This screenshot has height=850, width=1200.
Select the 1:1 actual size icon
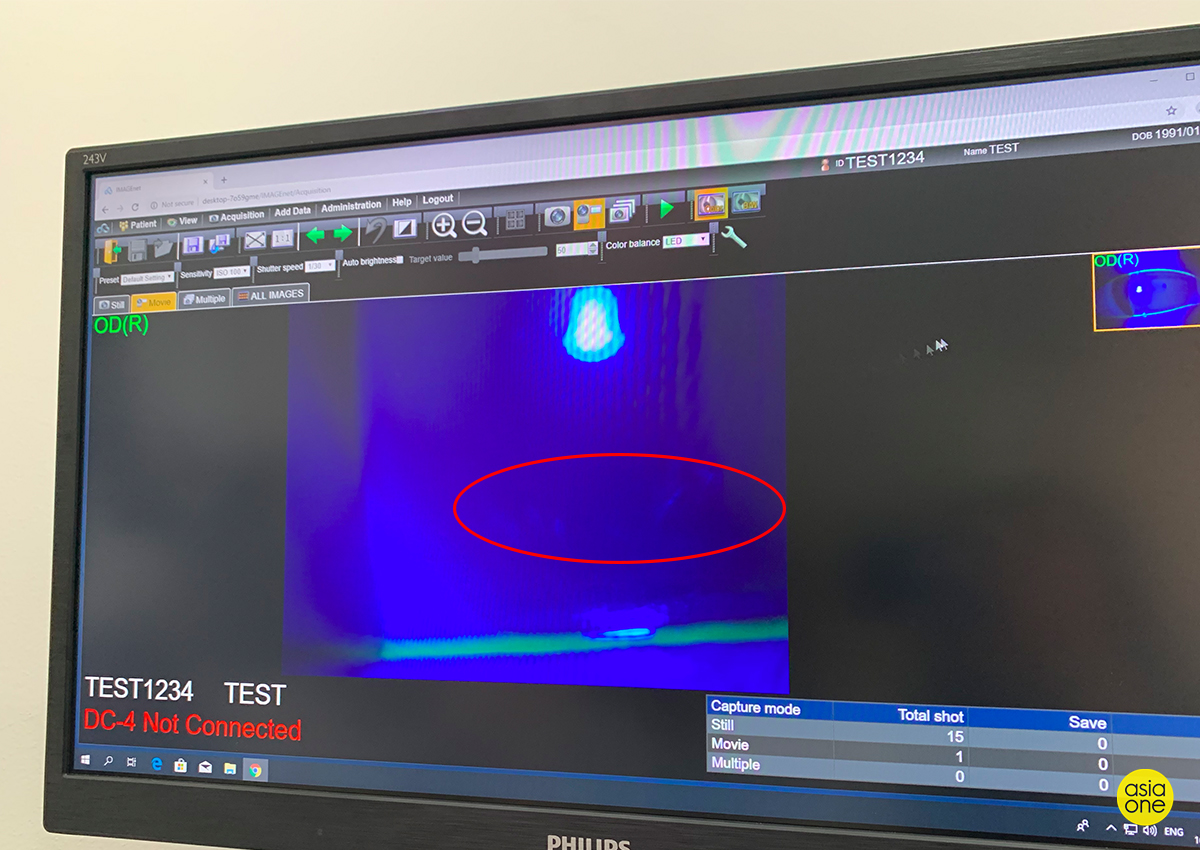coord(282,238)
